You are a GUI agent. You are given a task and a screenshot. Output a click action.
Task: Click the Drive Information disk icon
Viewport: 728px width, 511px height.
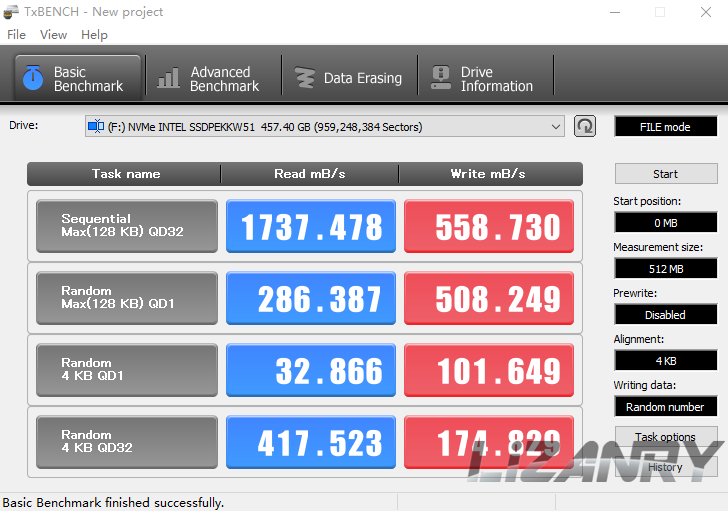coord(440,79)
